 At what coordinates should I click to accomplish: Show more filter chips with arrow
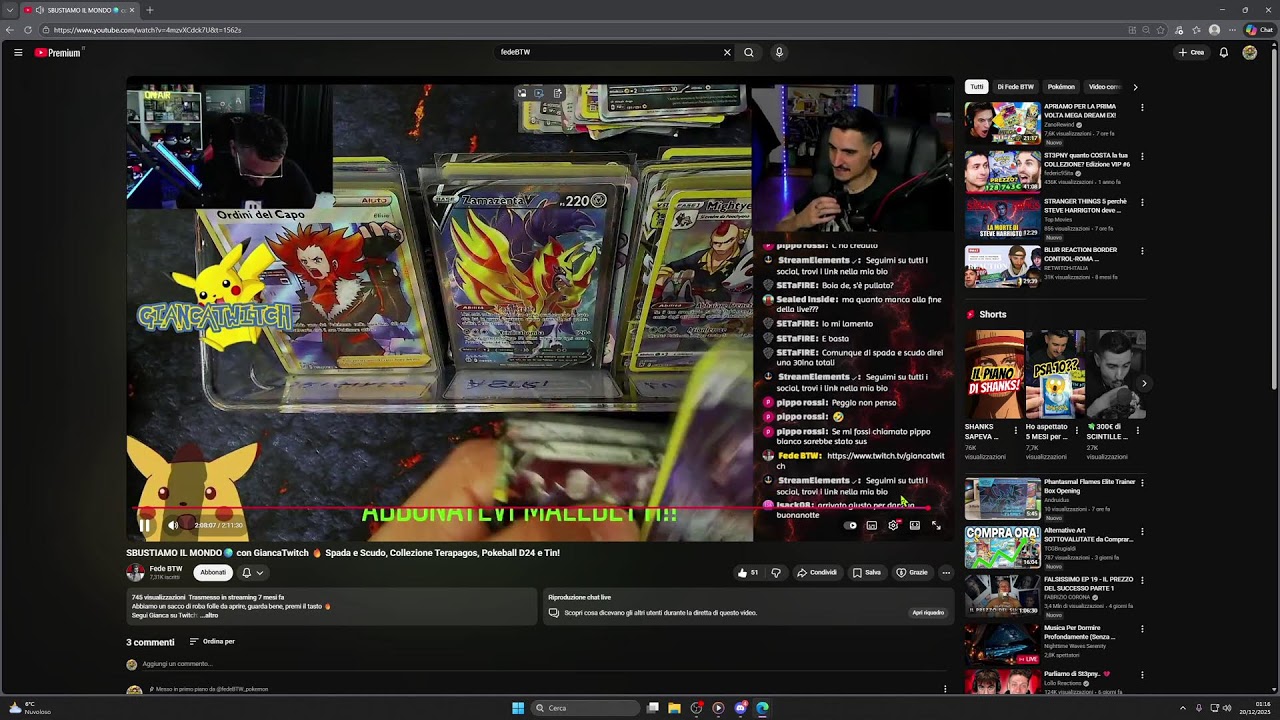pos(1135,87)
